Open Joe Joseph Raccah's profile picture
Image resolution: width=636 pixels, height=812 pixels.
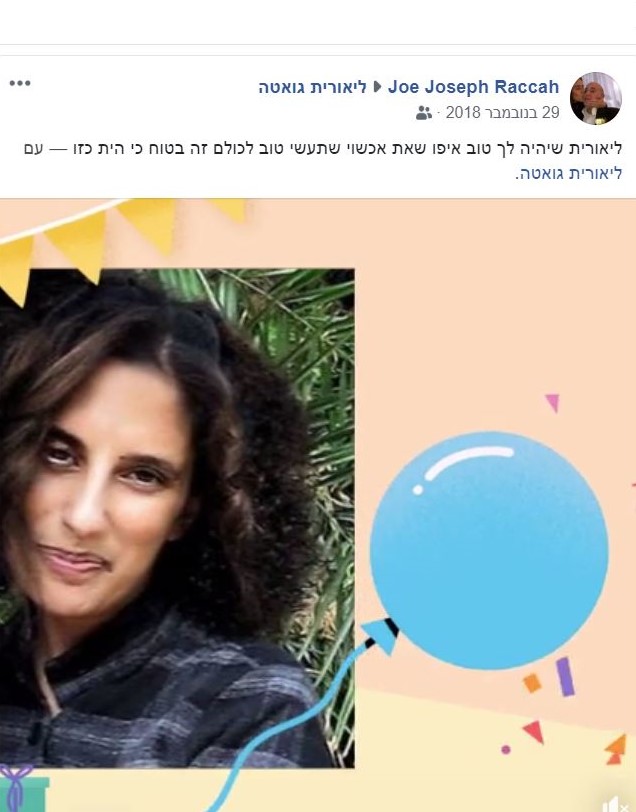coord(596,98)
